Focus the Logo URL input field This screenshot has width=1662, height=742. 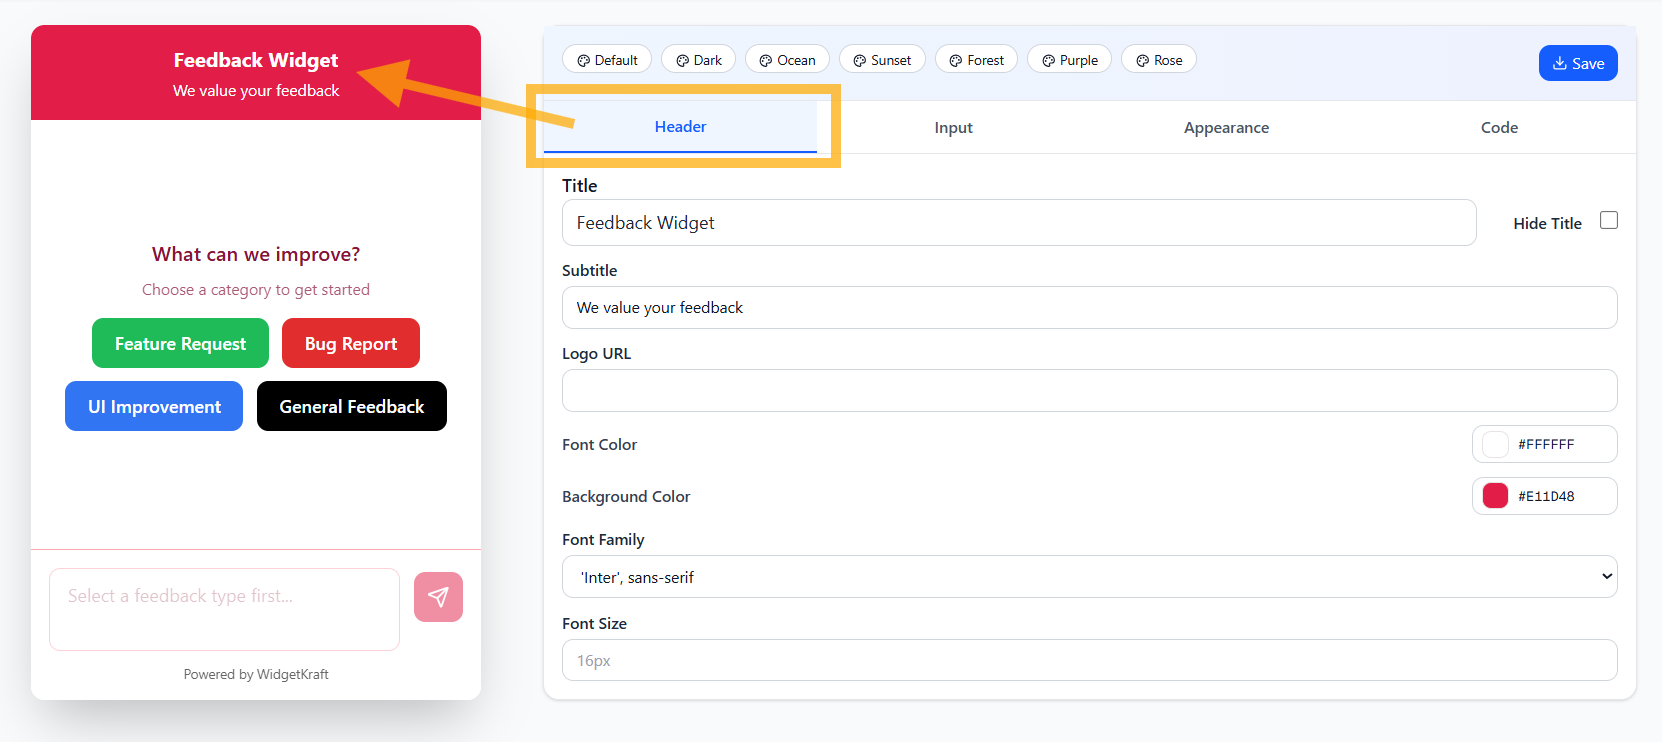pos(1088,391)
